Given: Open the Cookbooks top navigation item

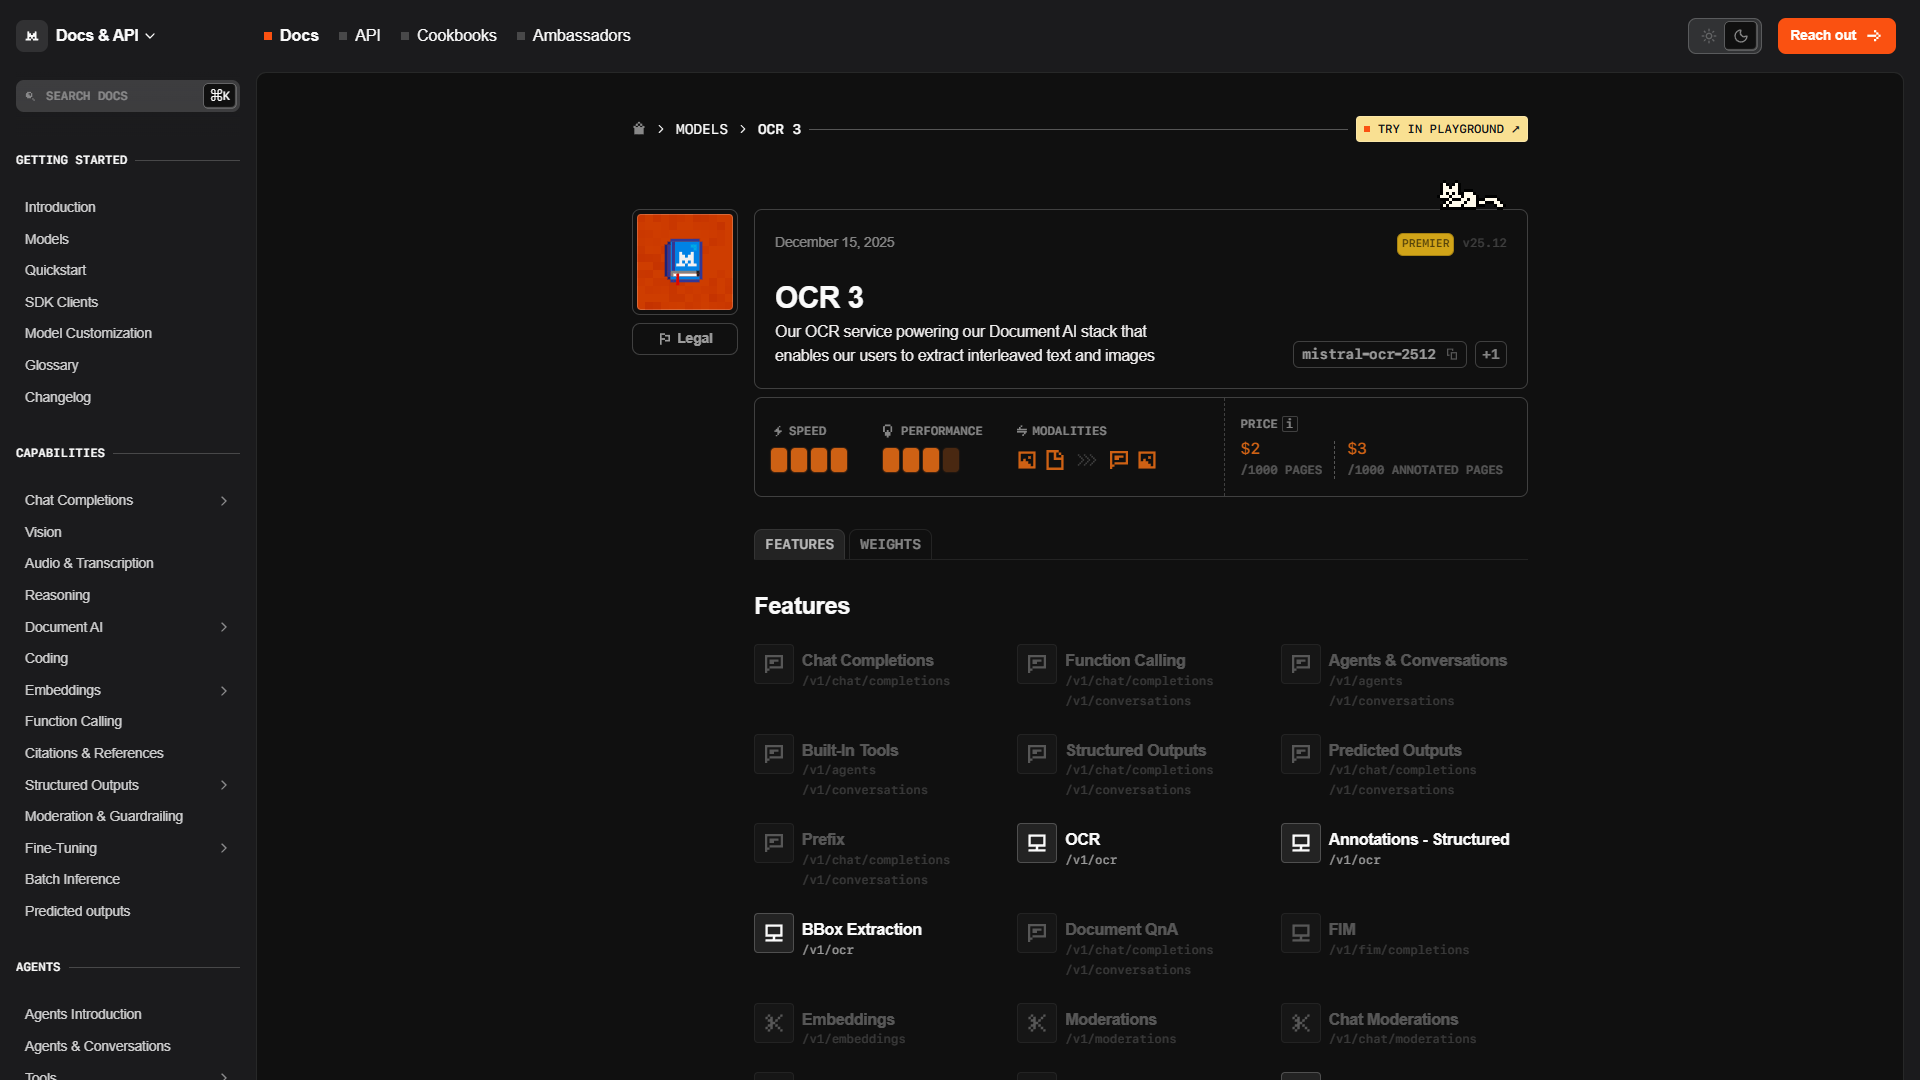Looking at the screenshot, I should (456, 36).
